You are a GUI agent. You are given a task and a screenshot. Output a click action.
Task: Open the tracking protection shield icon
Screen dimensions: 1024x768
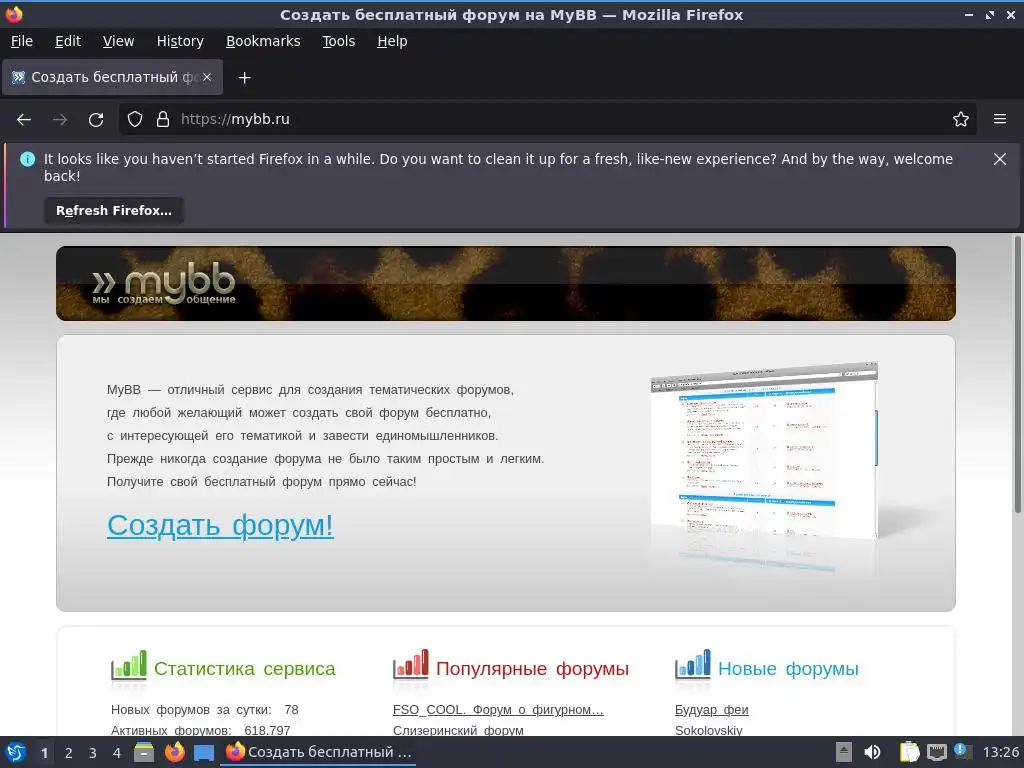(135, 120)
